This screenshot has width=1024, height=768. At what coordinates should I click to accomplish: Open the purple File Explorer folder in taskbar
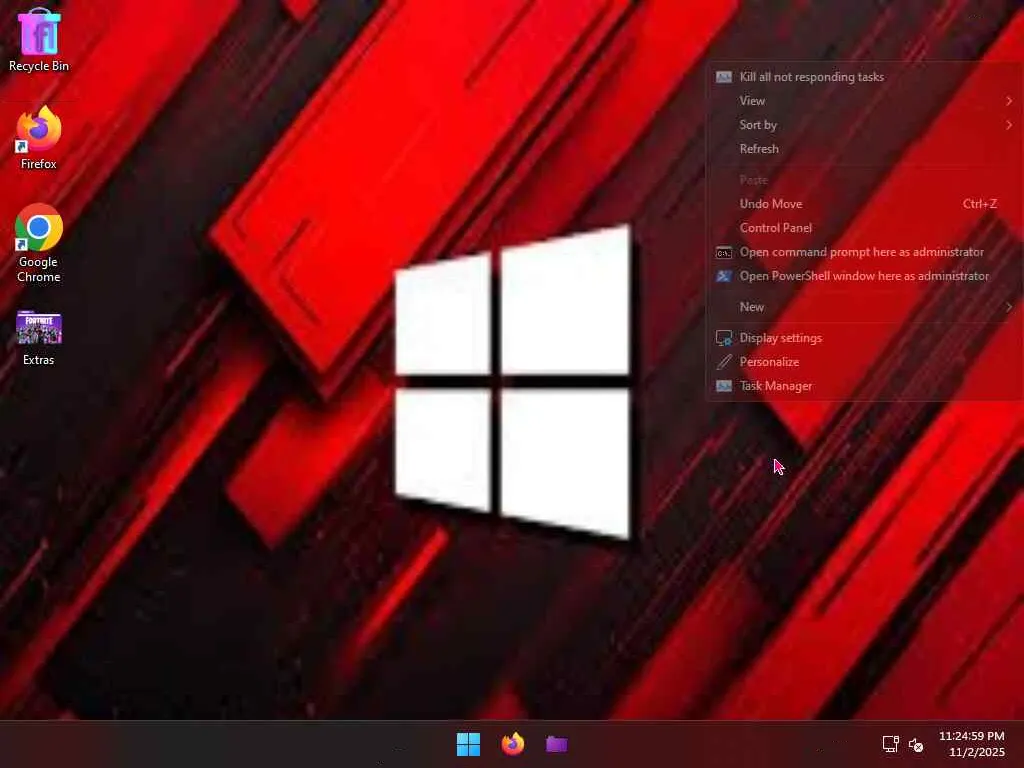tap(556, 744)
